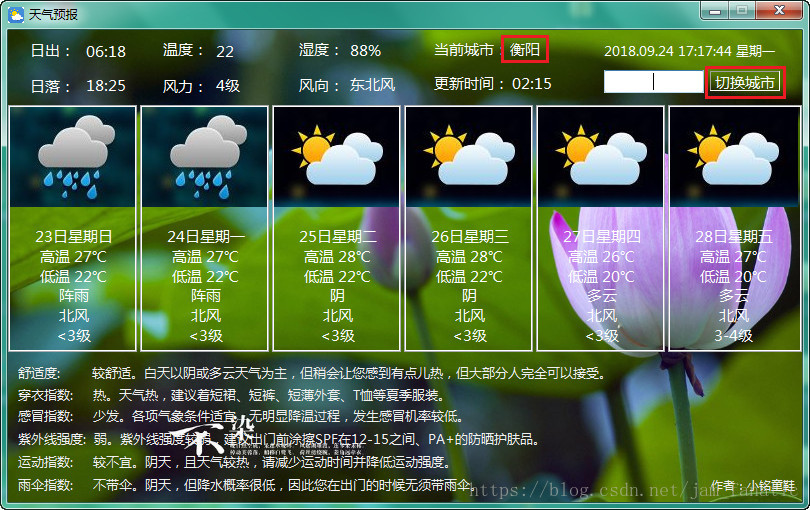The image size is (810, 510).
Task: Click the cloudy sun icon for 28日星期五
Action: 734,155
